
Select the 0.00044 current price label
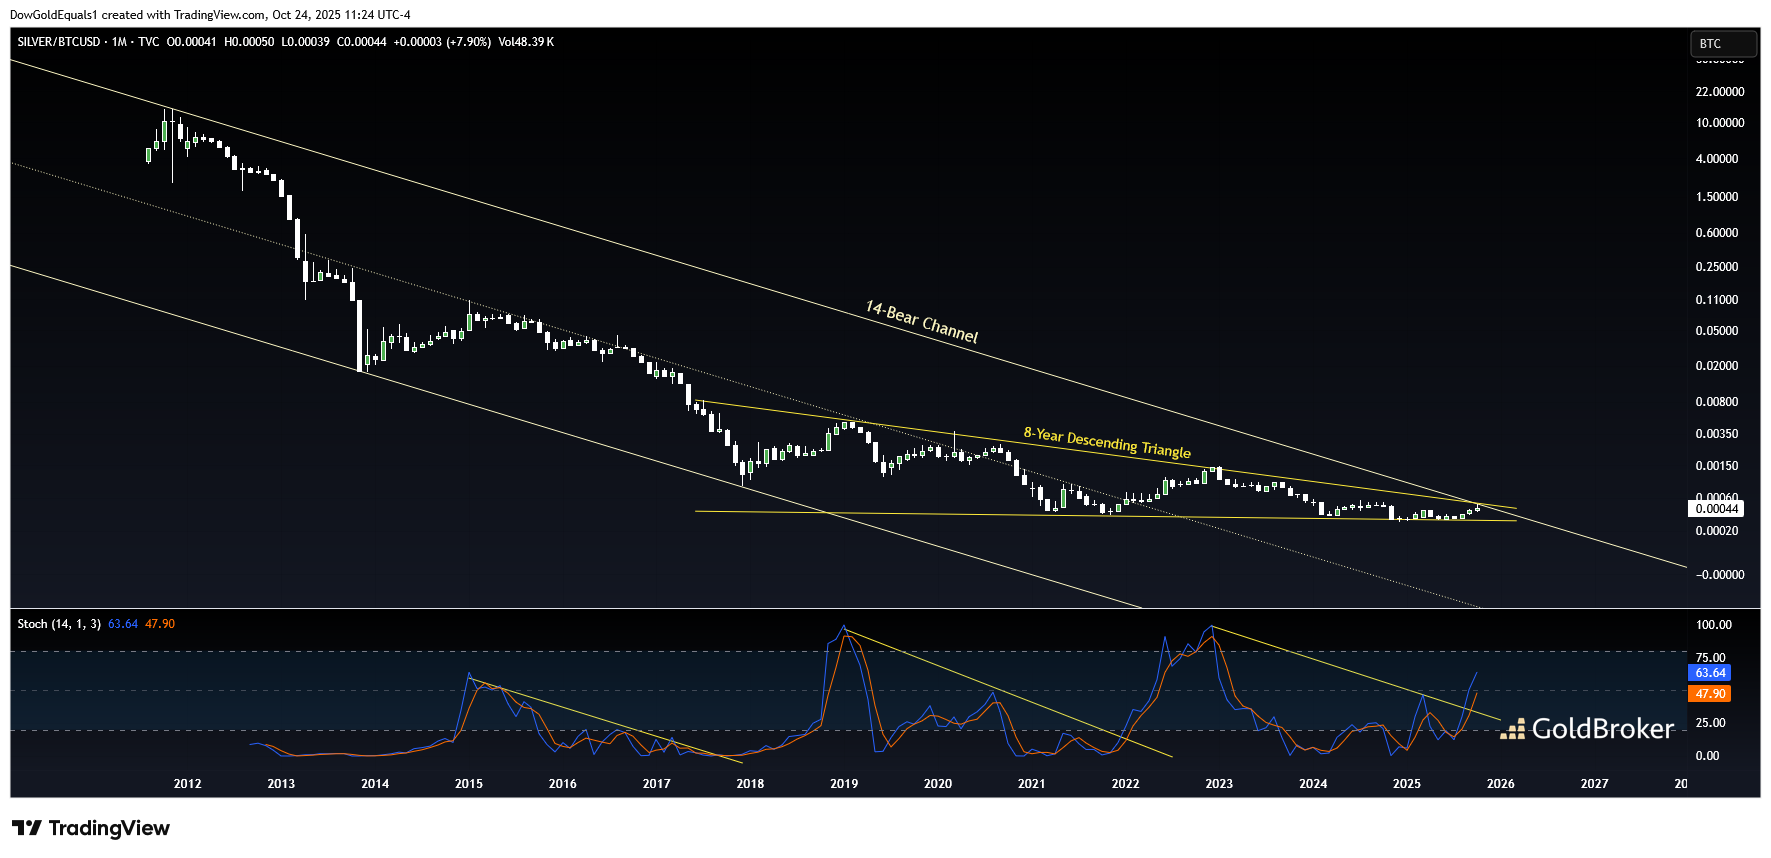(1717, 509)
